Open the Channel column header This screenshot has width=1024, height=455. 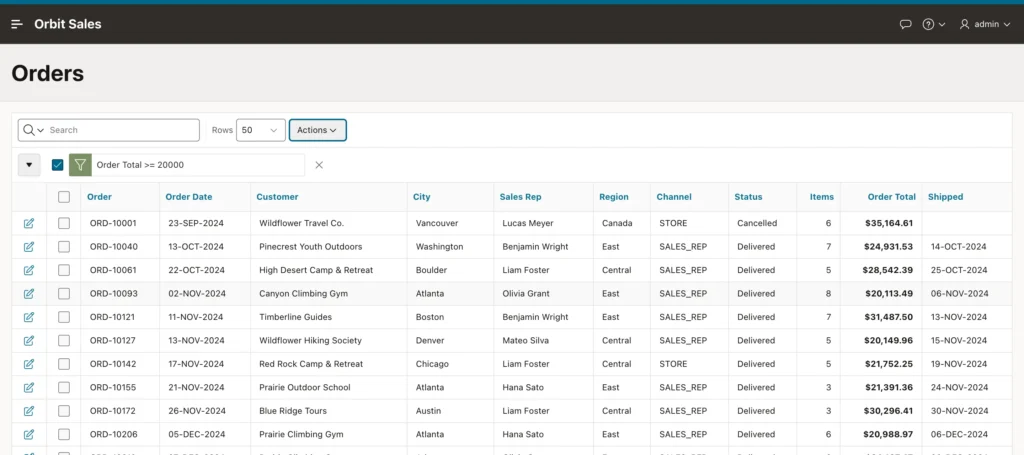point(674,196)
